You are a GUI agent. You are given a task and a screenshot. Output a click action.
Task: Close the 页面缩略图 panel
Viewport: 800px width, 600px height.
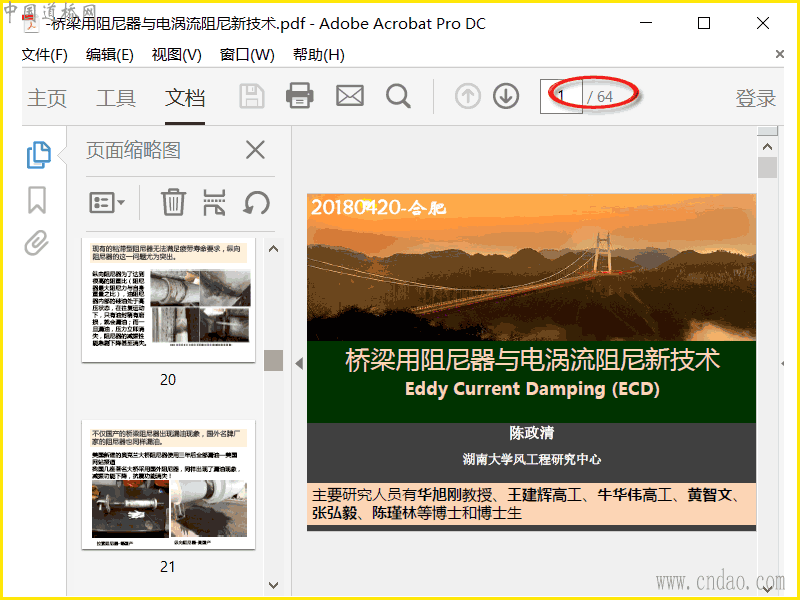pyautogui.click(x=255, y=150)
